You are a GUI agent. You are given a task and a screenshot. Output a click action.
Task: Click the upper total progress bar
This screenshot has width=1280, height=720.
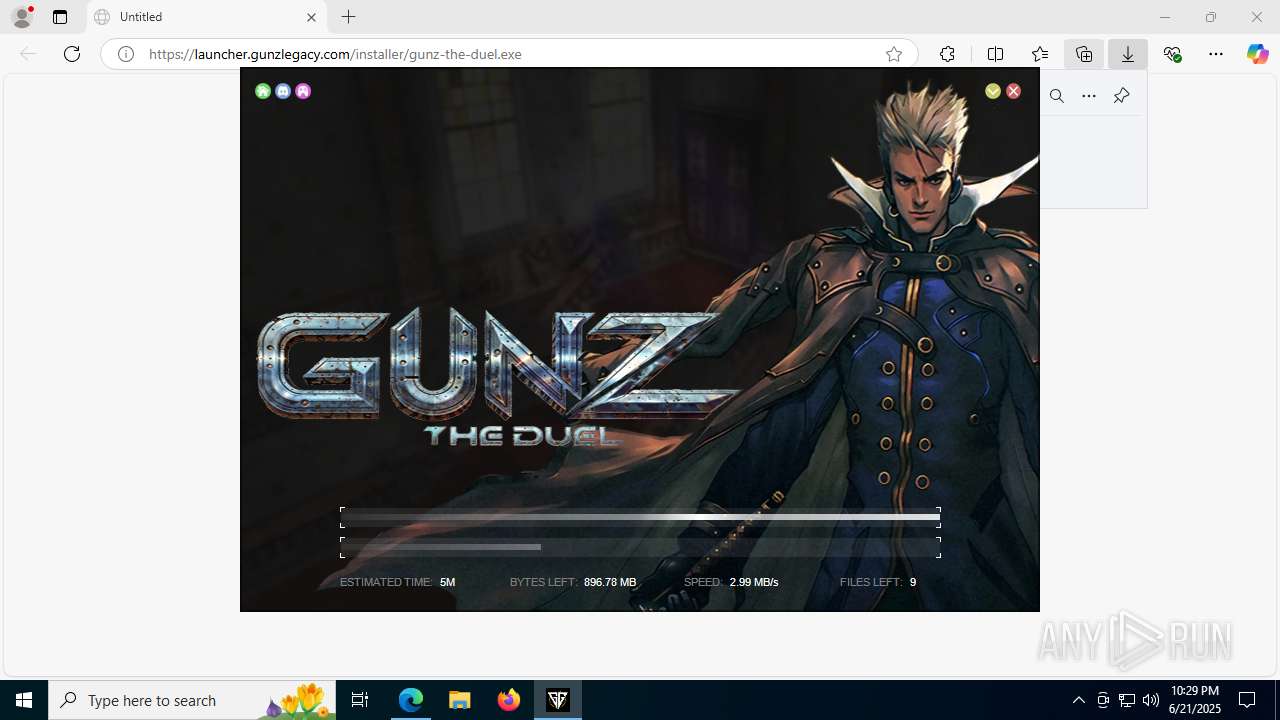(x=640, y=518)
